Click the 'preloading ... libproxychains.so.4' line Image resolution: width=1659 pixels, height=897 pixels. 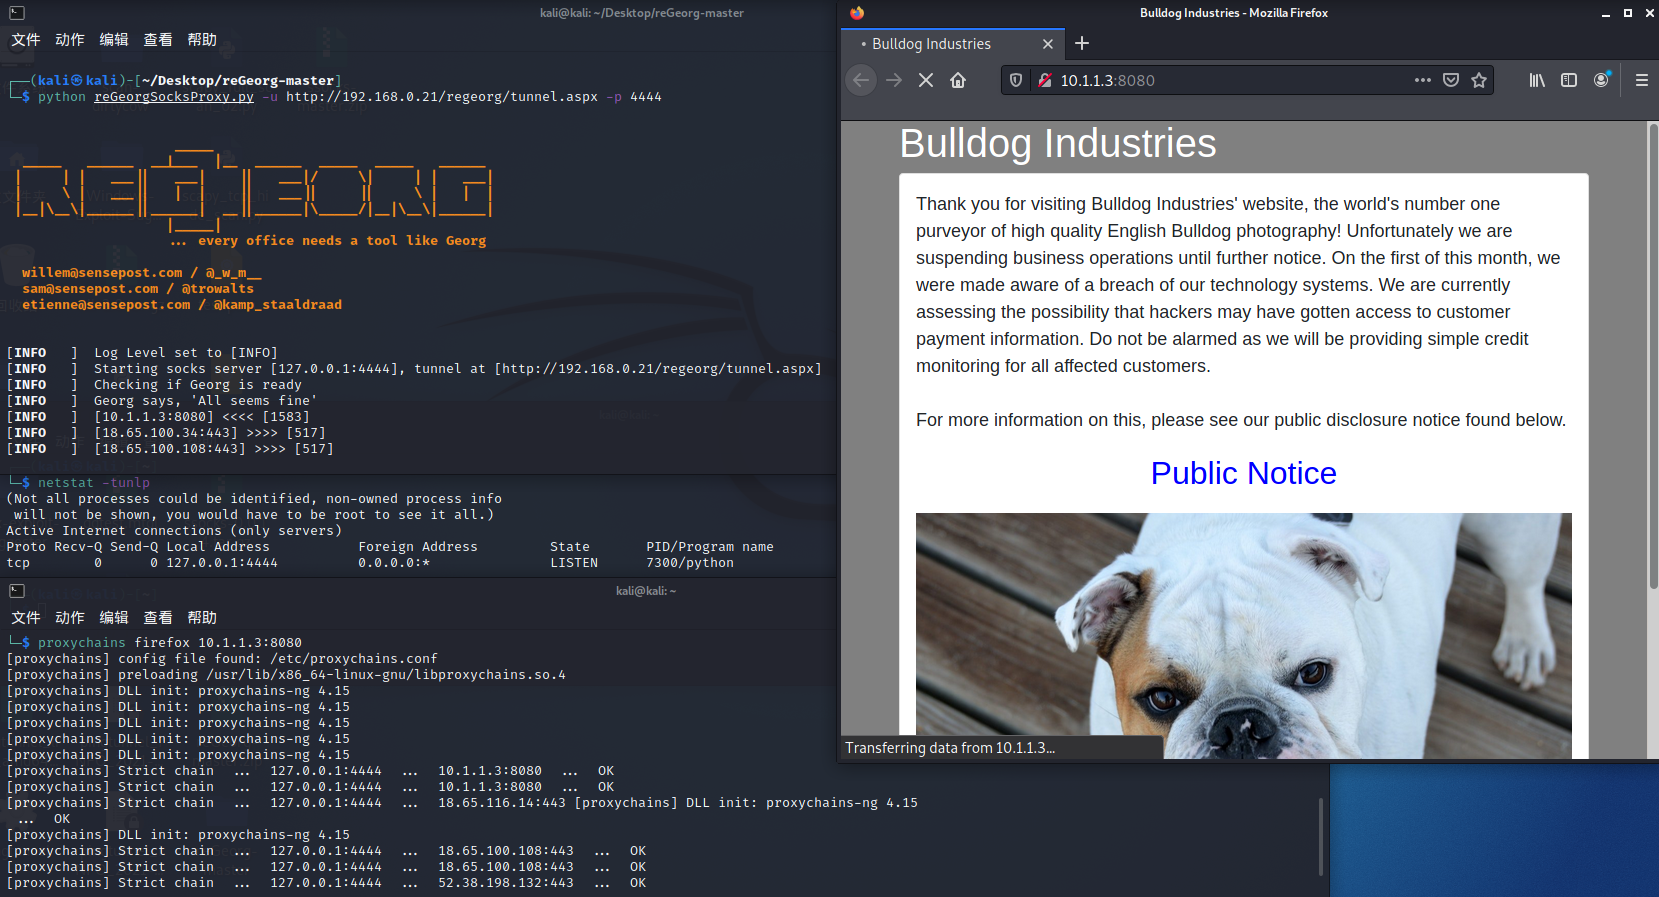click(342, 675)
